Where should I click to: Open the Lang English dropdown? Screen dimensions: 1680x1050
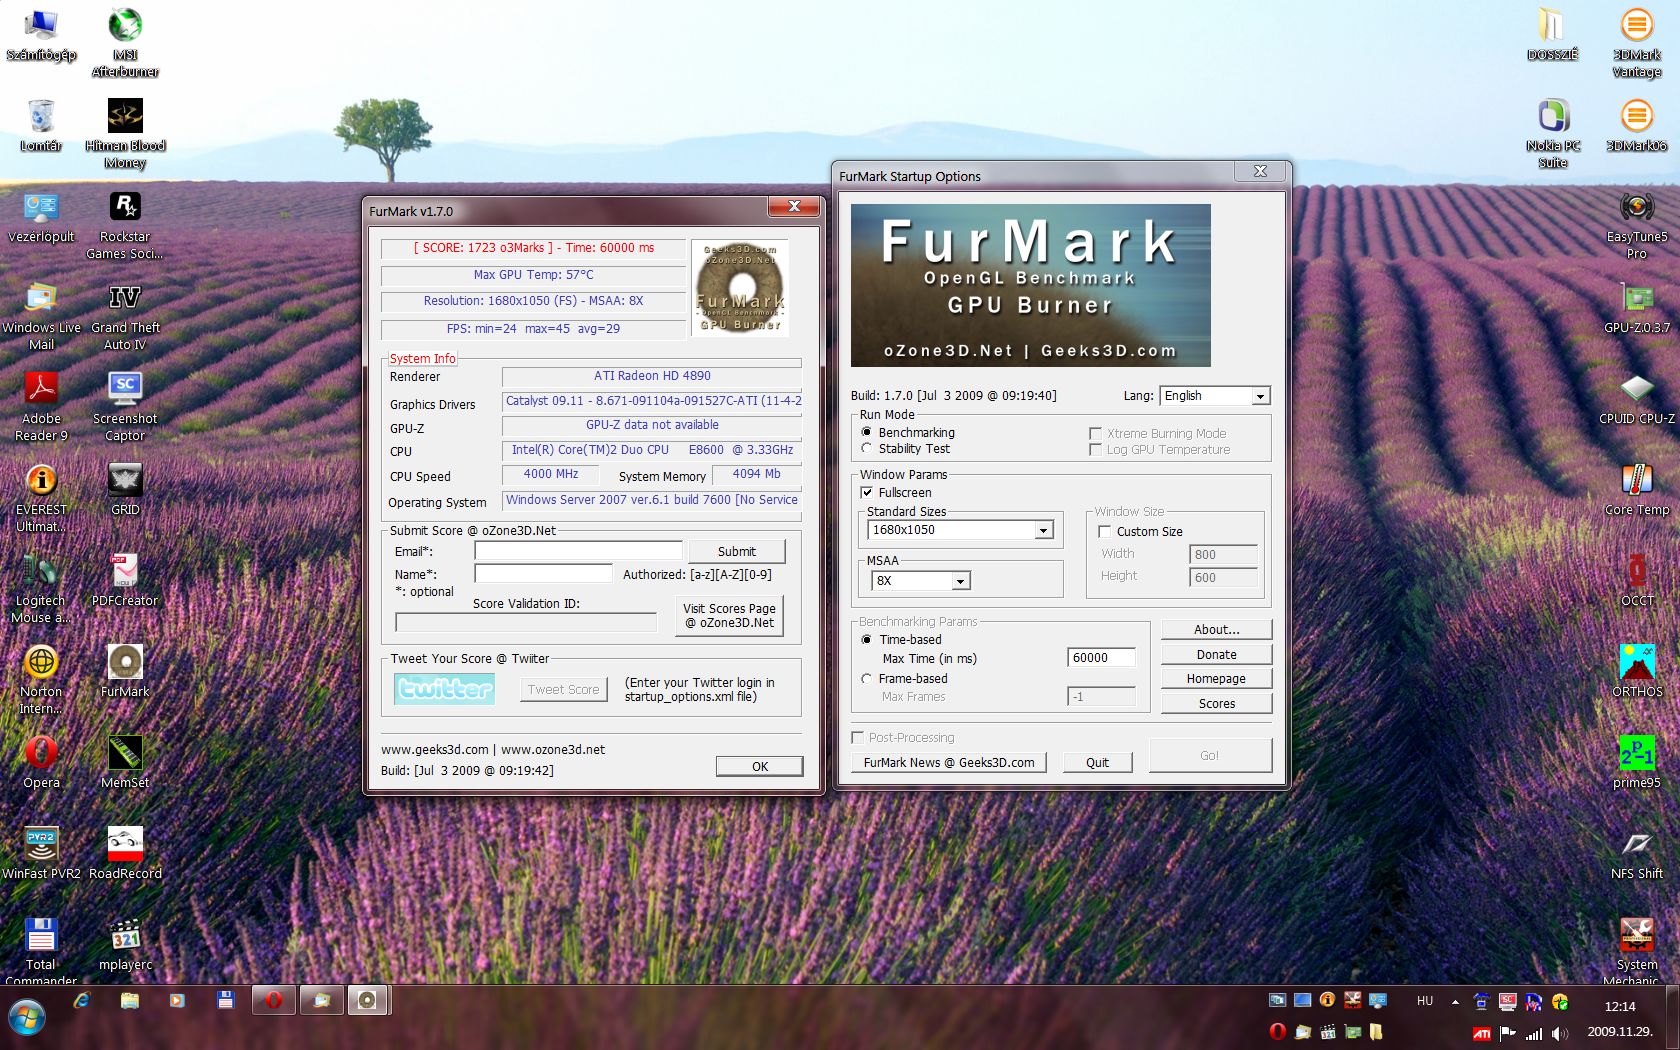1214,396
